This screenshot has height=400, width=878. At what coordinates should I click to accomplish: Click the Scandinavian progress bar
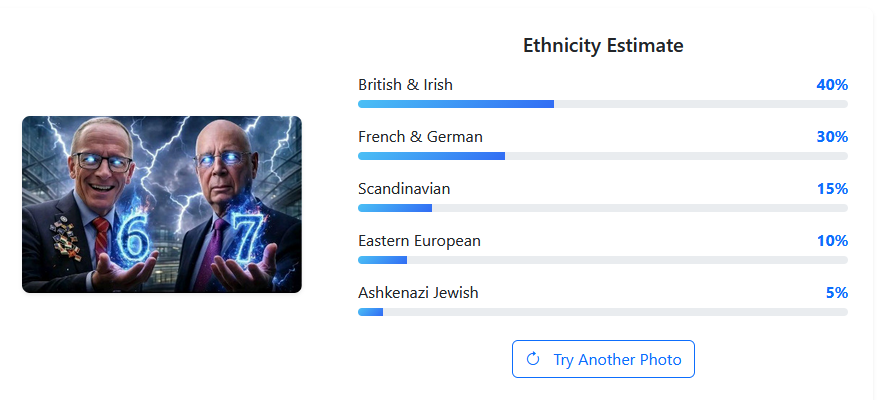click(602, 208)
